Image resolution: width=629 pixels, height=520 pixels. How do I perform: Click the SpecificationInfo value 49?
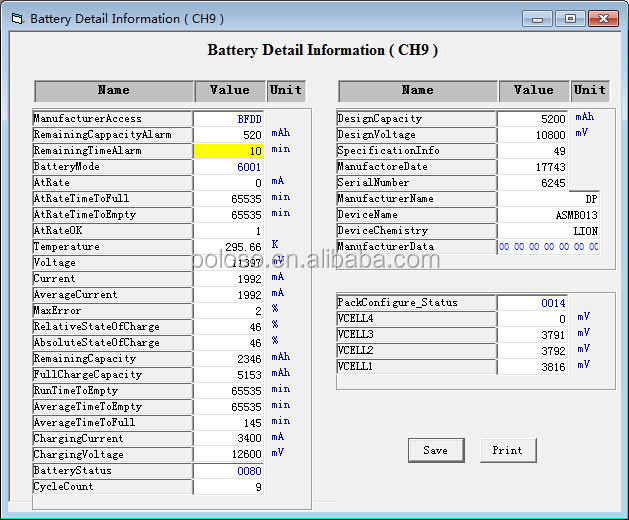tap(532, 151)
